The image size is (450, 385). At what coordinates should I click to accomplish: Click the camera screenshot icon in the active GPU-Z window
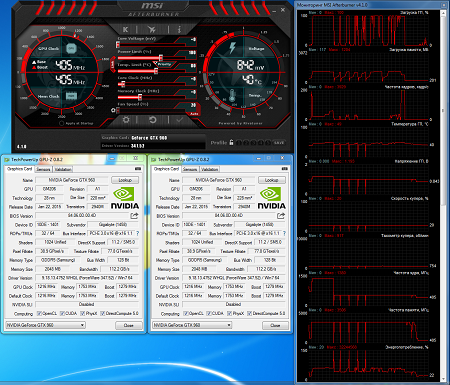pos(284,169)
